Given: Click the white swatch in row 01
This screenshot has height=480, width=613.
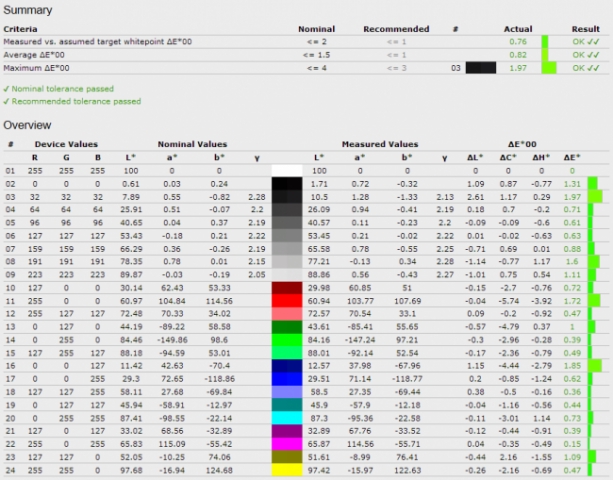Looking at the screenshot, I should coord(289,171).
